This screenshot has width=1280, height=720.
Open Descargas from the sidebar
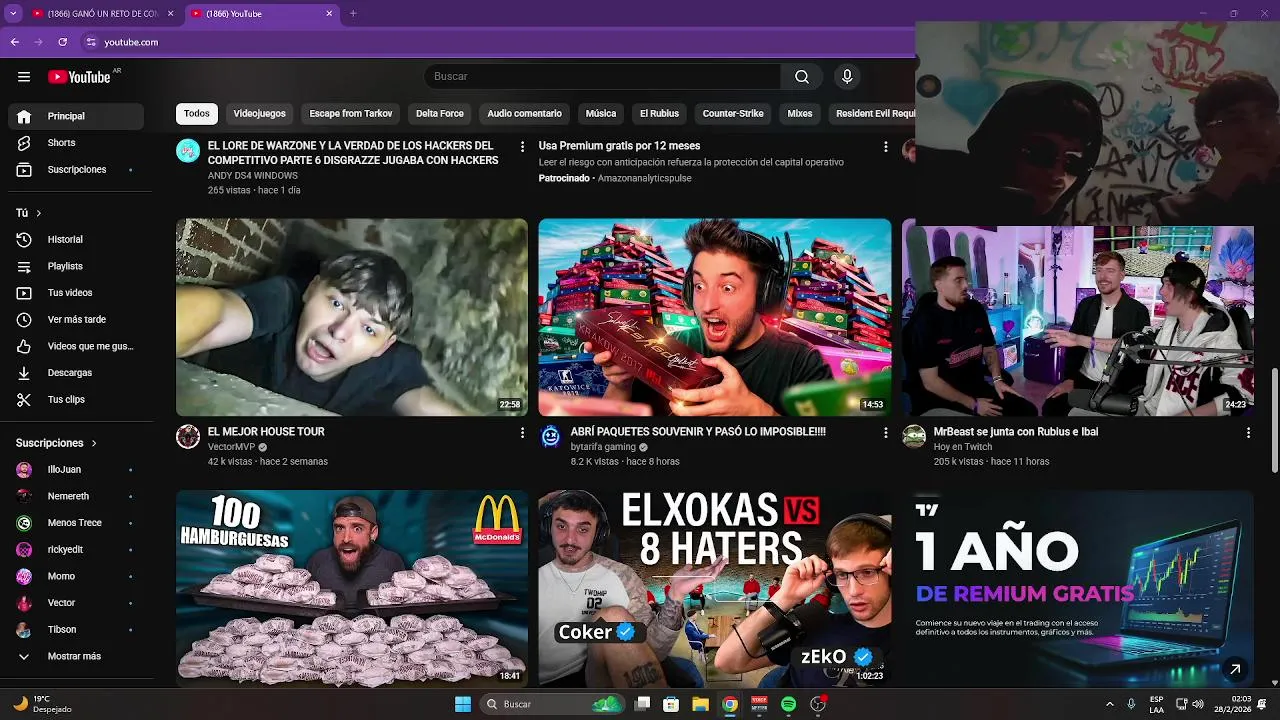tap(76, 373)
